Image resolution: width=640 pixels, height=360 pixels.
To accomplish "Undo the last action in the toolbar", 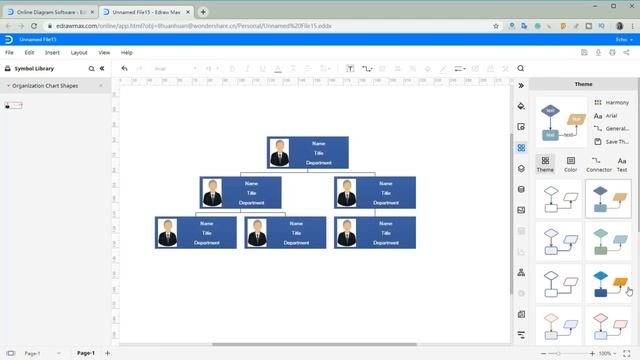I will (x=124, y=69).
